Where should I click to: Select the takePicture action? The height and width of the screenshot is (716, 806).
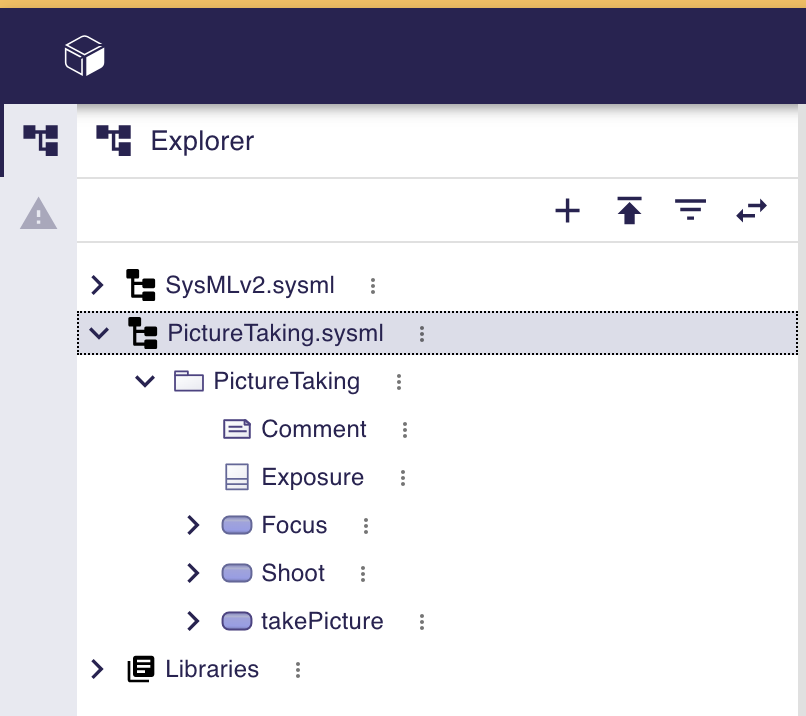pos(321,621)
